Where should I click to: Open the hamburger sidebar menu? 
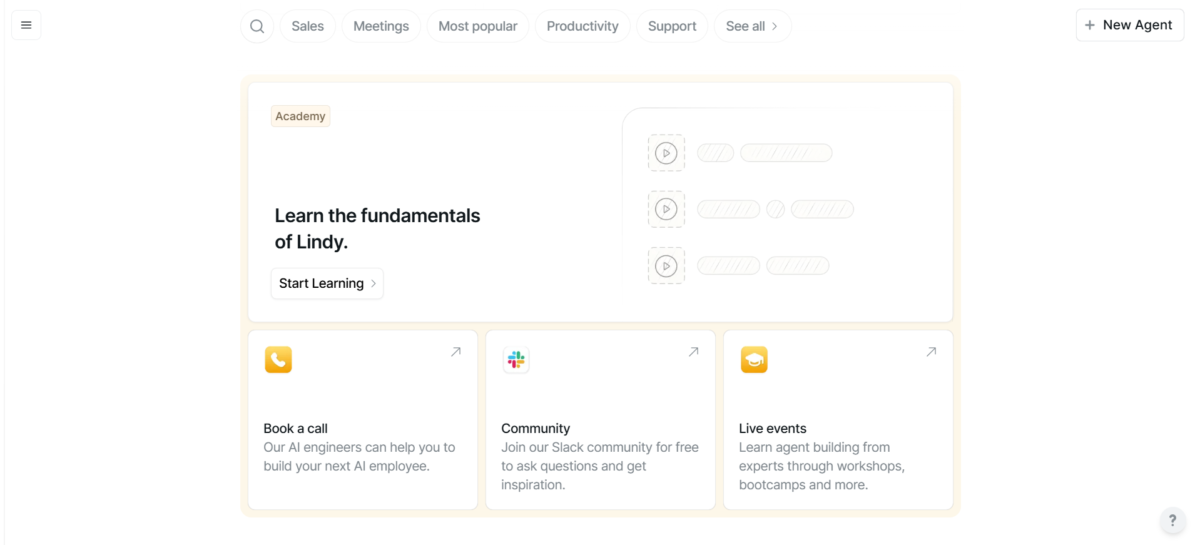point(26,25)
